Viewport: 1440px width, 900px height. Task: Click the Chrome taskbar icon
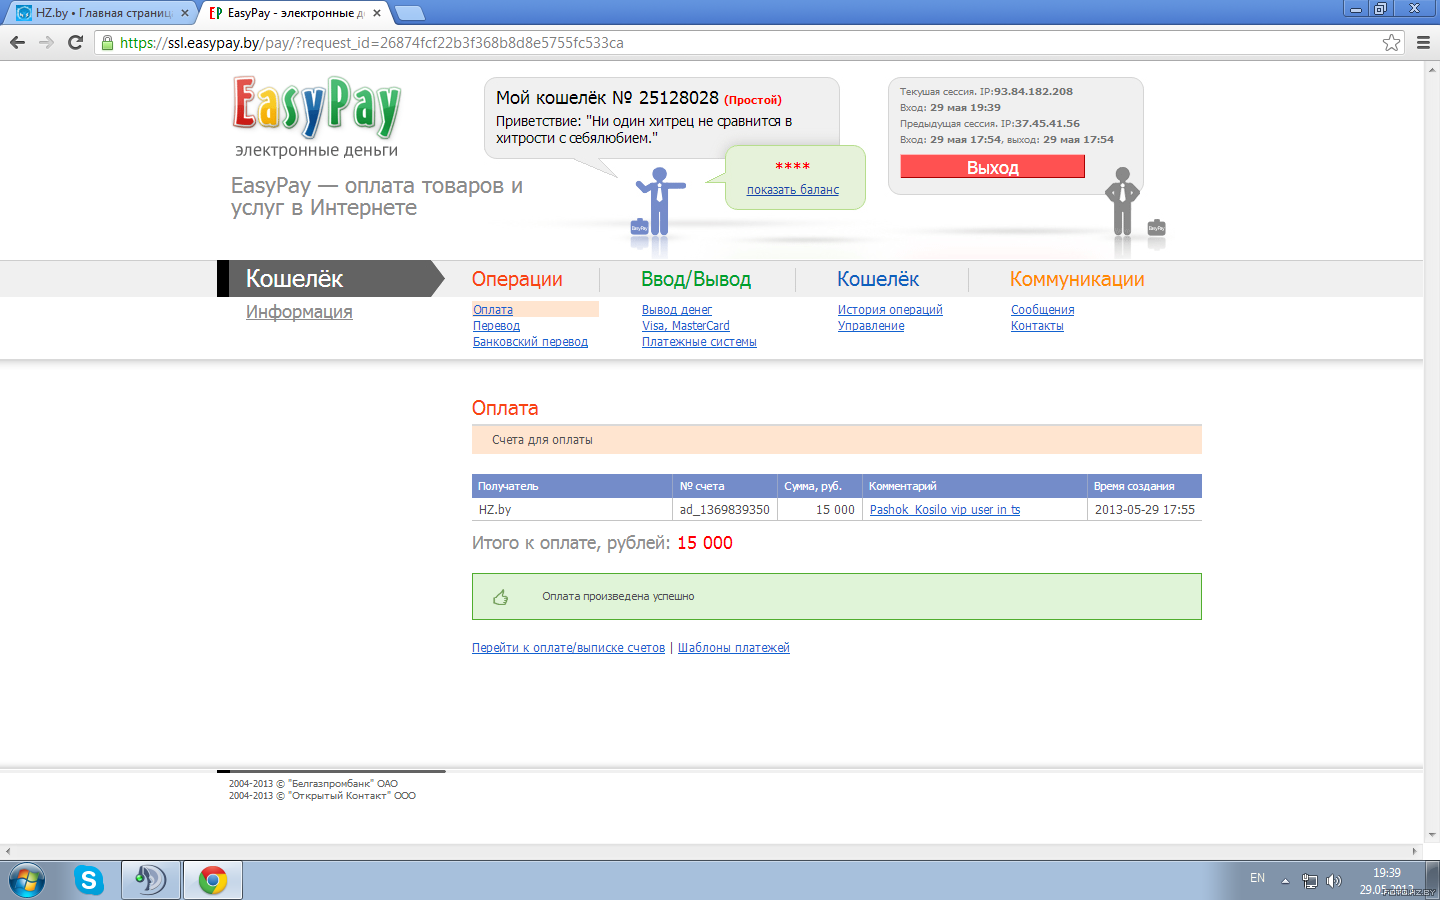coord(212,880)
